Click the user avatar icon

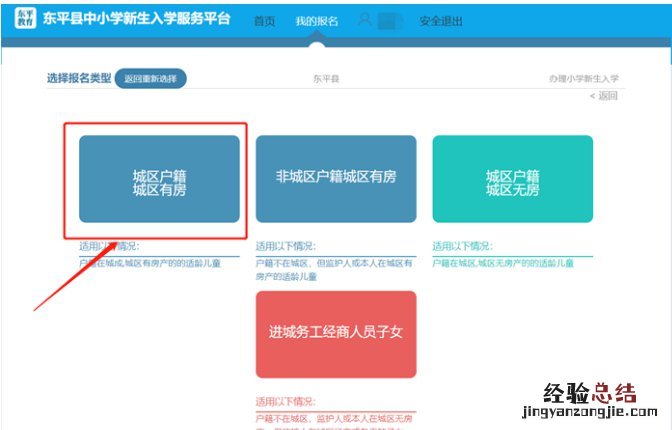point(365,20)
